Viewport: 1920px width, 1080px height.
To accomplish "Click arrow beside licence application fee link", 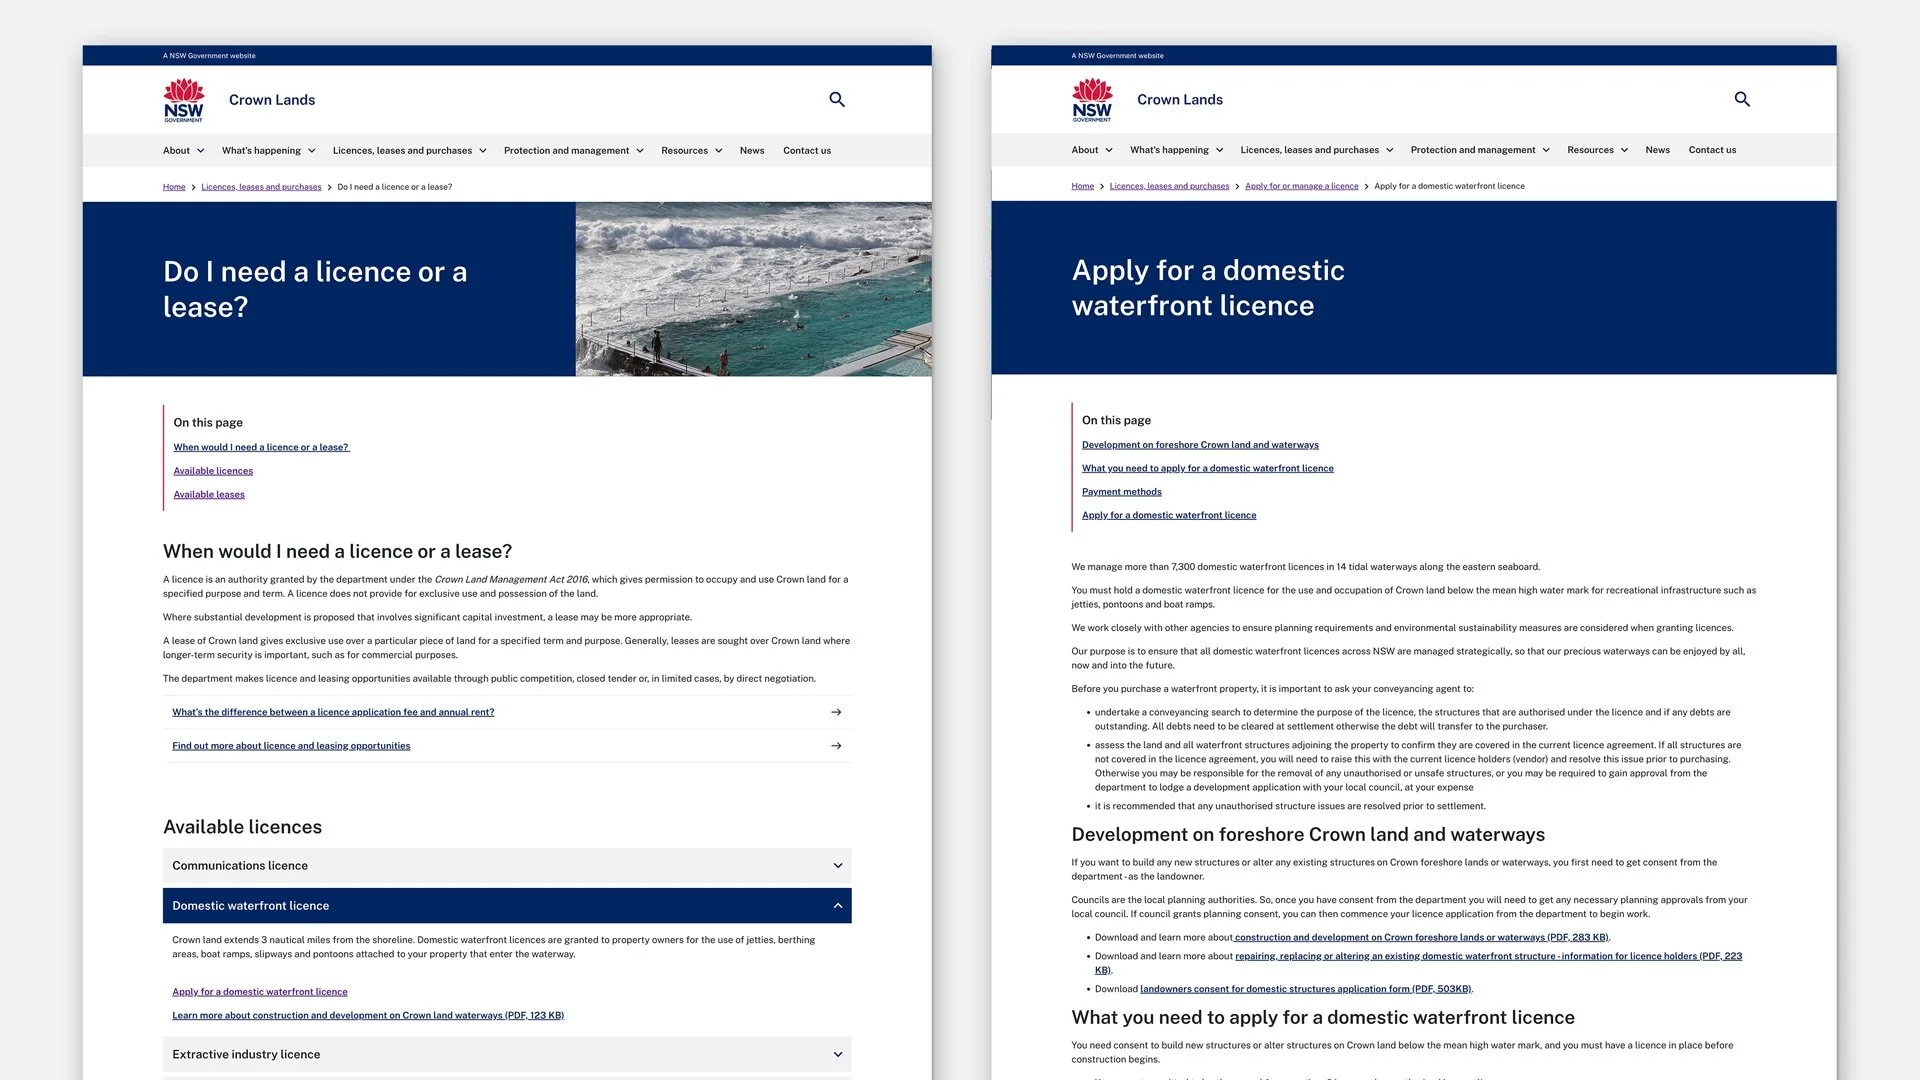I will [x=836, y=712].
